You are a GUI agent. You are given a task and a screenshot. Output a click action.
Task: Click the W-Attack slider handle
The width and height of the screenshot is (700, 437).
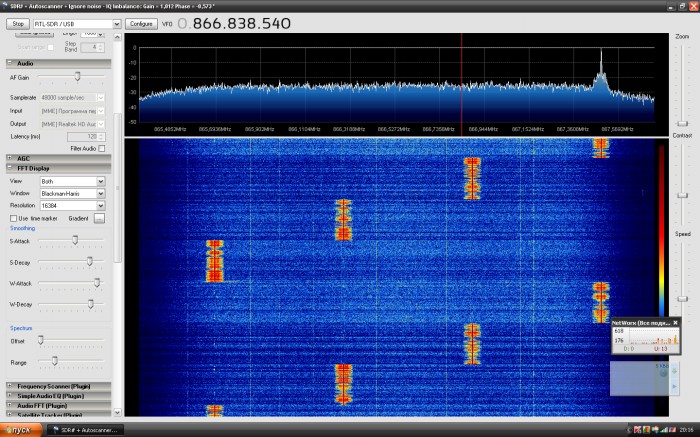click(97, 282)
